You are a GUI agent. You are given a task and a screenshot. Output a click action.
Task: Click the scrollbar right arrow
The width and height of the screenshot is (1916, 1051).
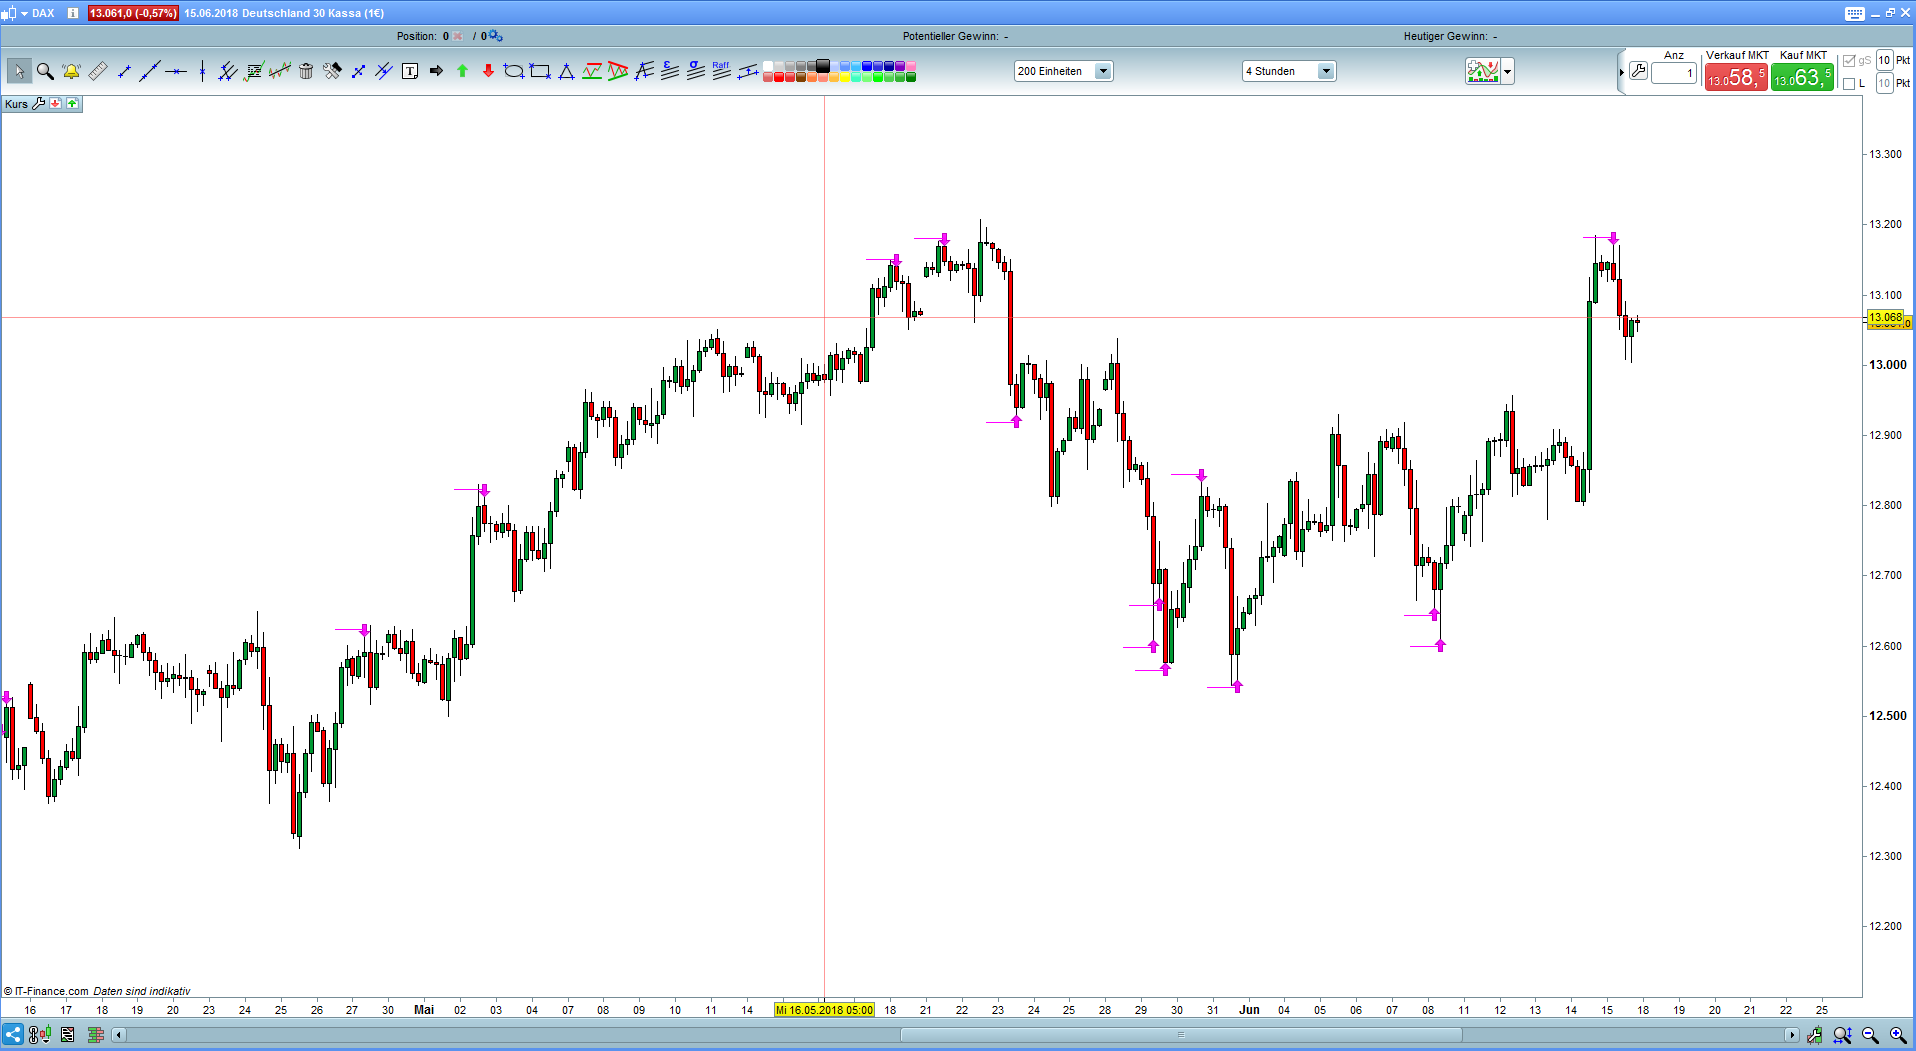1792,1035
